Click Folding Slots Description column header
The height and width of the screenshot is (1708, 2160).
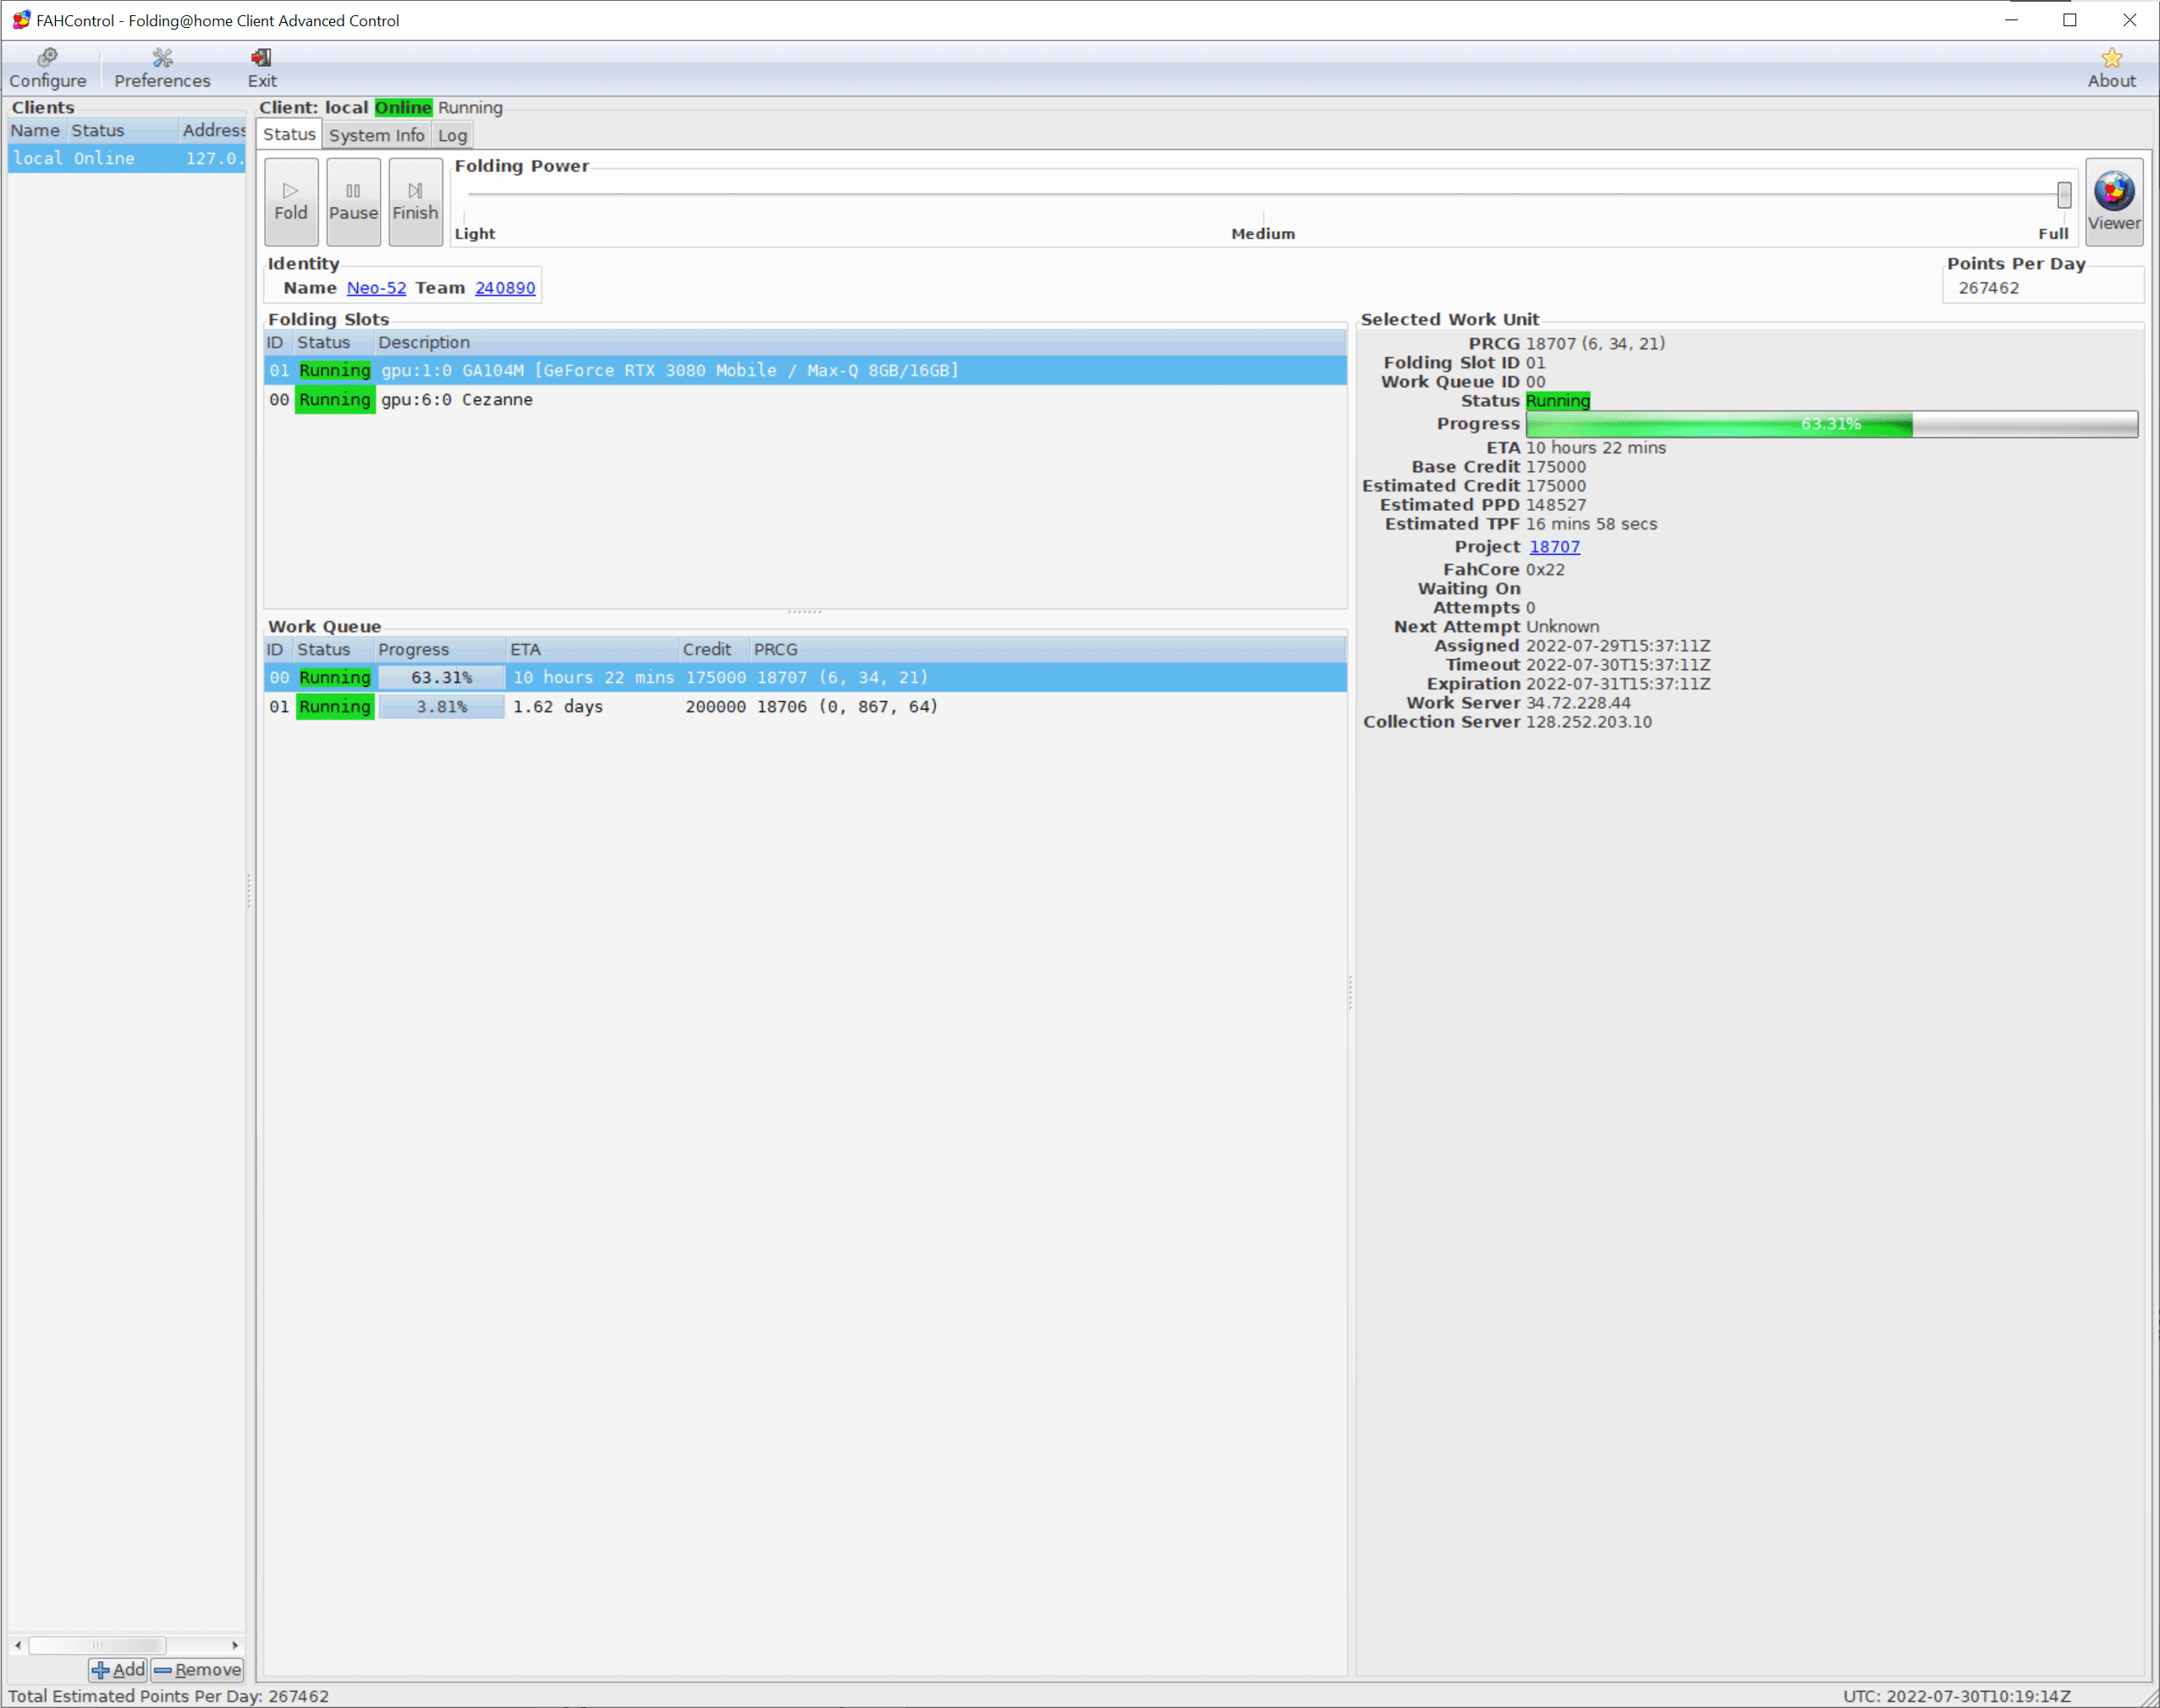click(860, 342)
